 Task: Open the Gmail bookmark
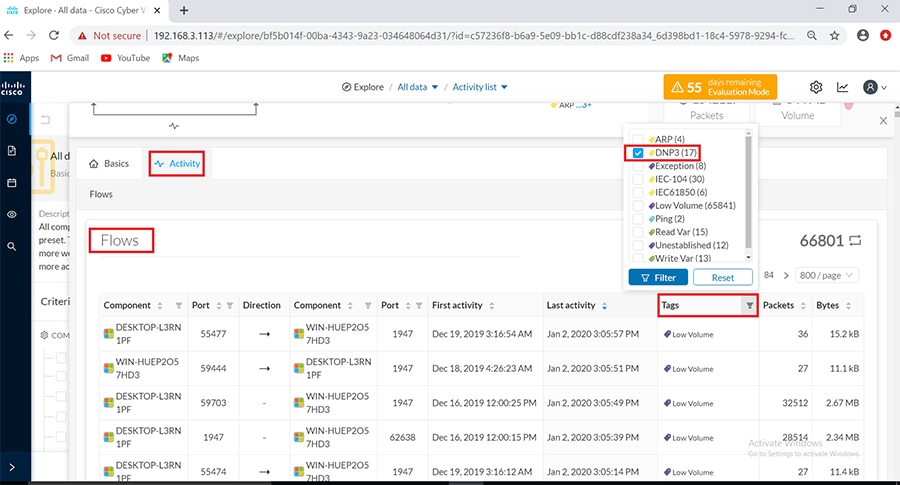click(70, 58)
